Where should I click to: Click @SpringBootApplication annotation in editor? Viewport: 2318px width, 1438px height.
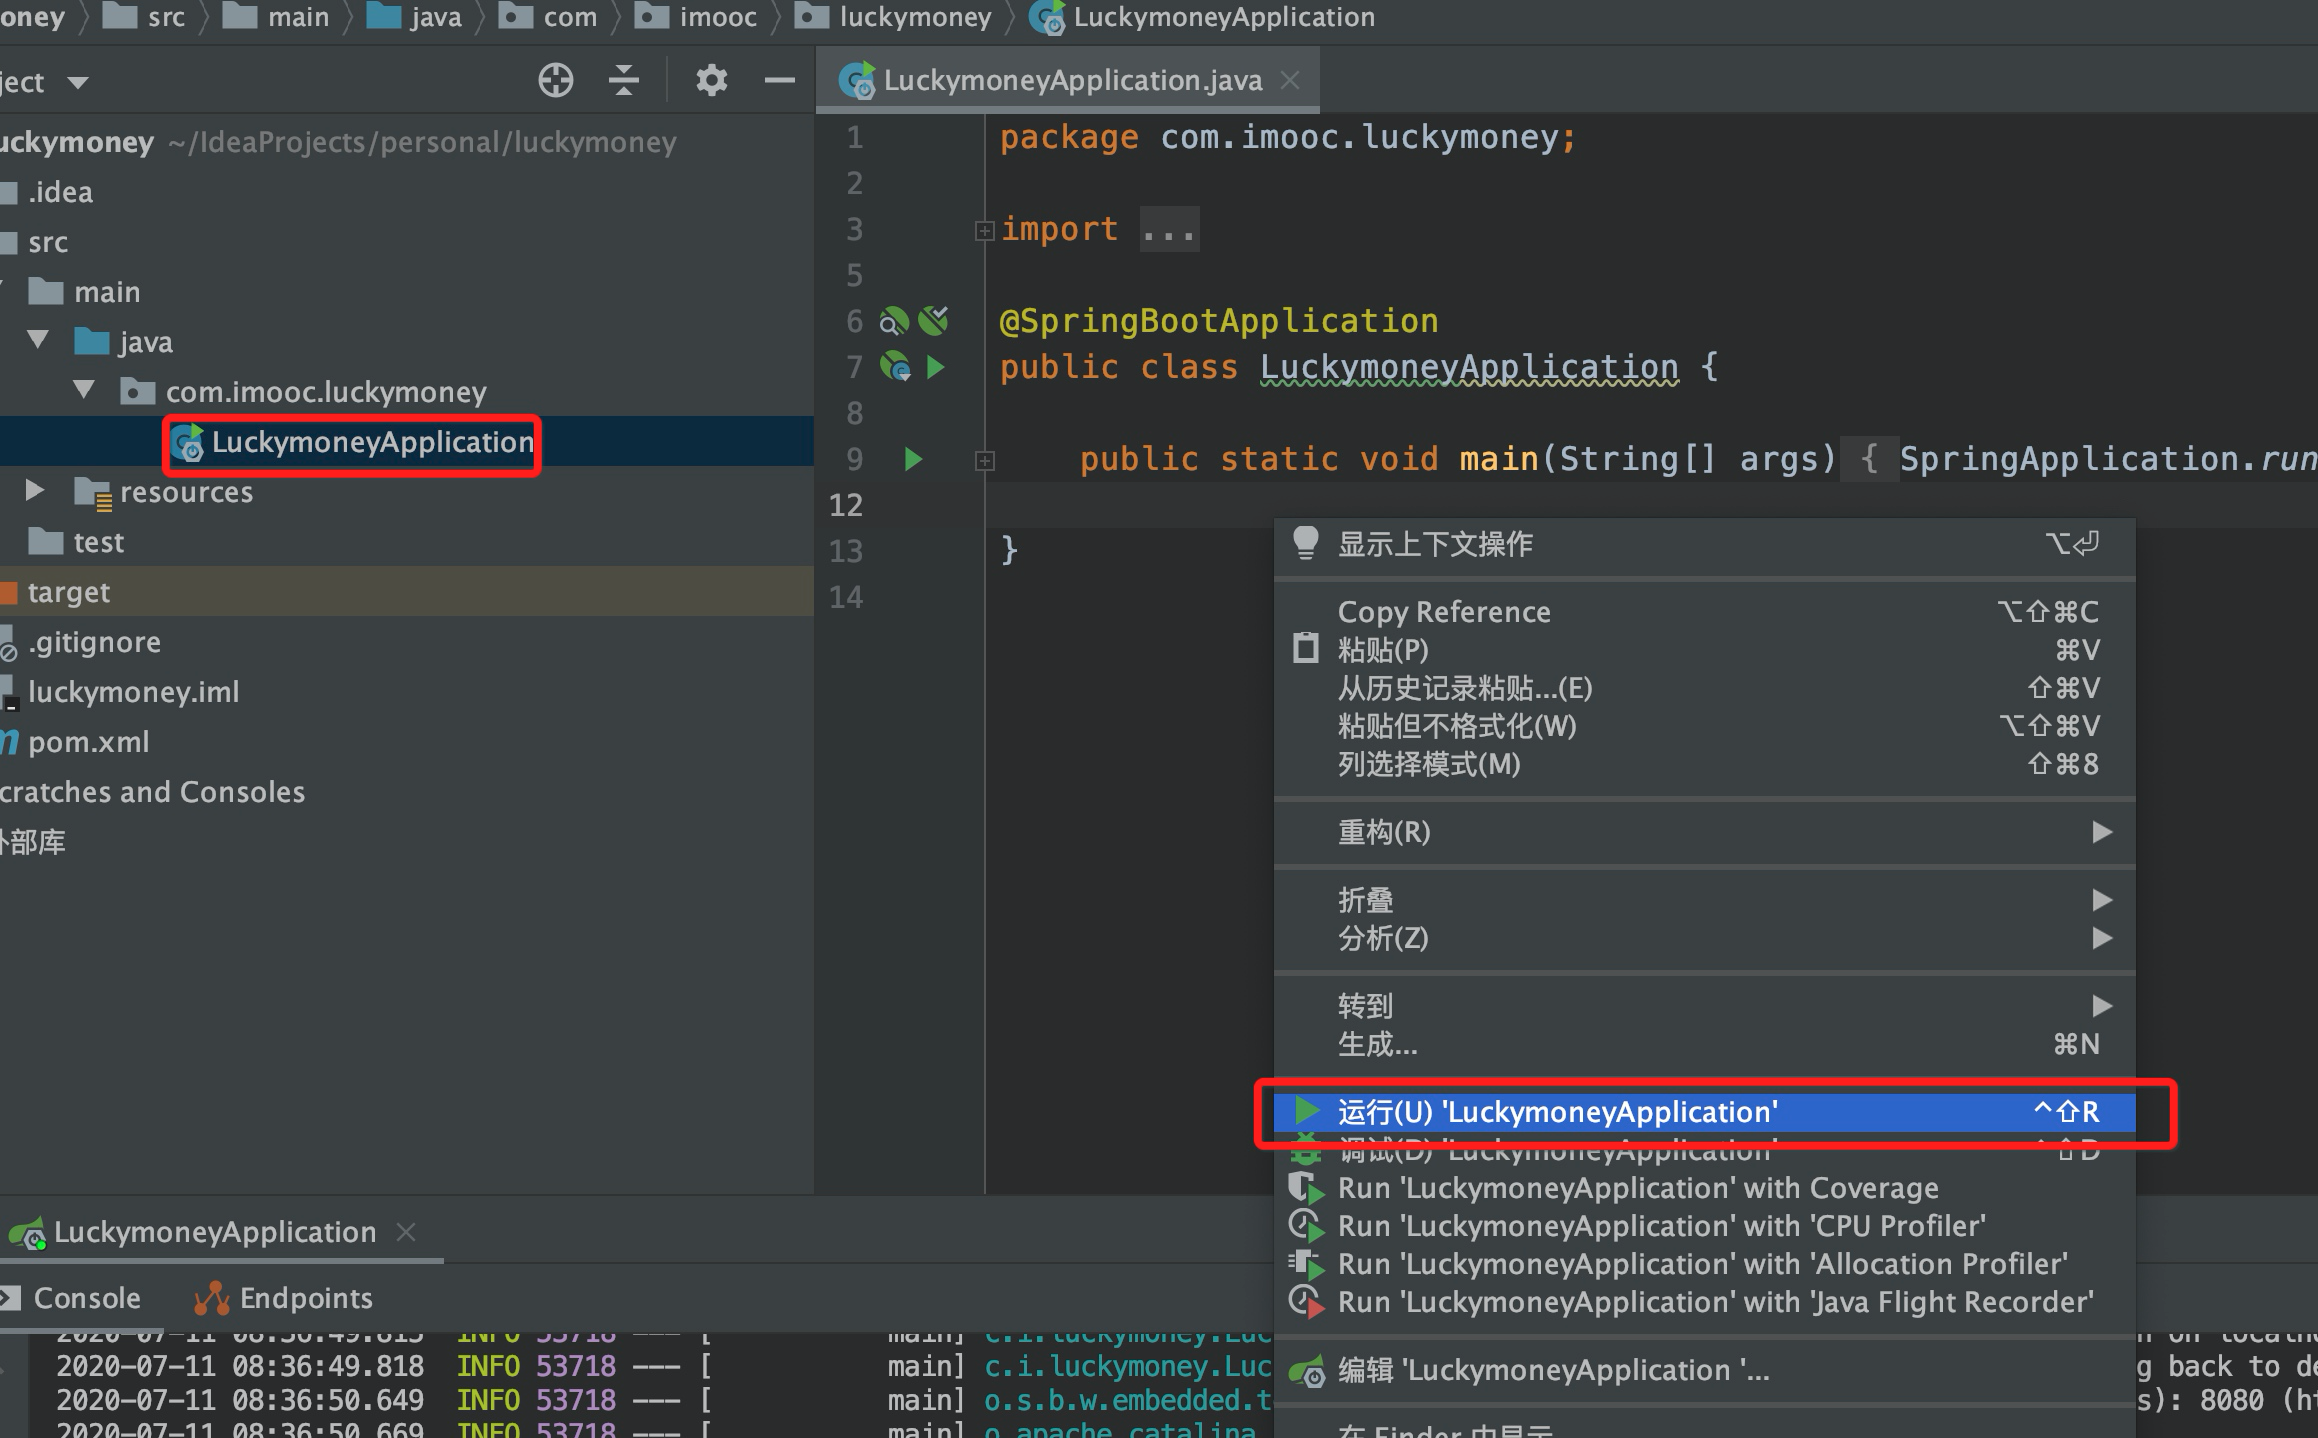pyautogui.click(x=1219, y=321)
